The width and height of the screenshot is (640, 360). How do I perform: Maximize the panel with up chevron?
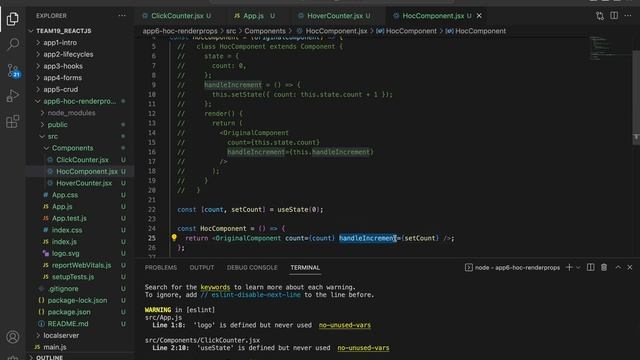click(618, 267)
